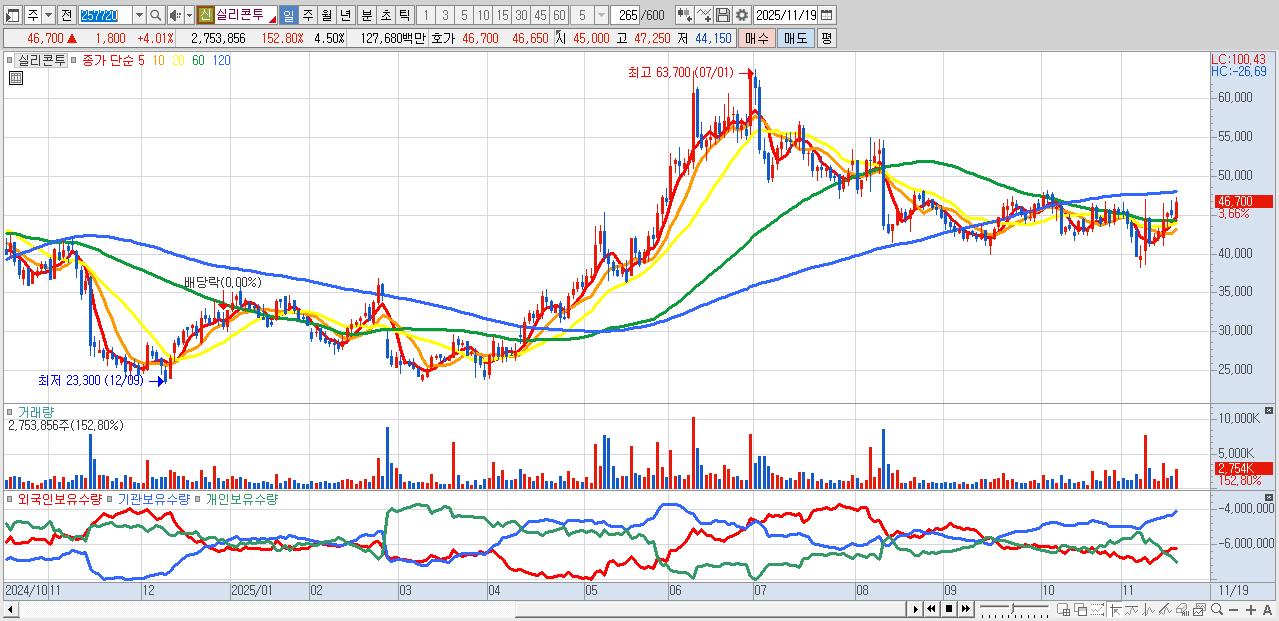Click the small X closing the holdings panel
1279x621 pixels.
click(x=1270, y=497)
